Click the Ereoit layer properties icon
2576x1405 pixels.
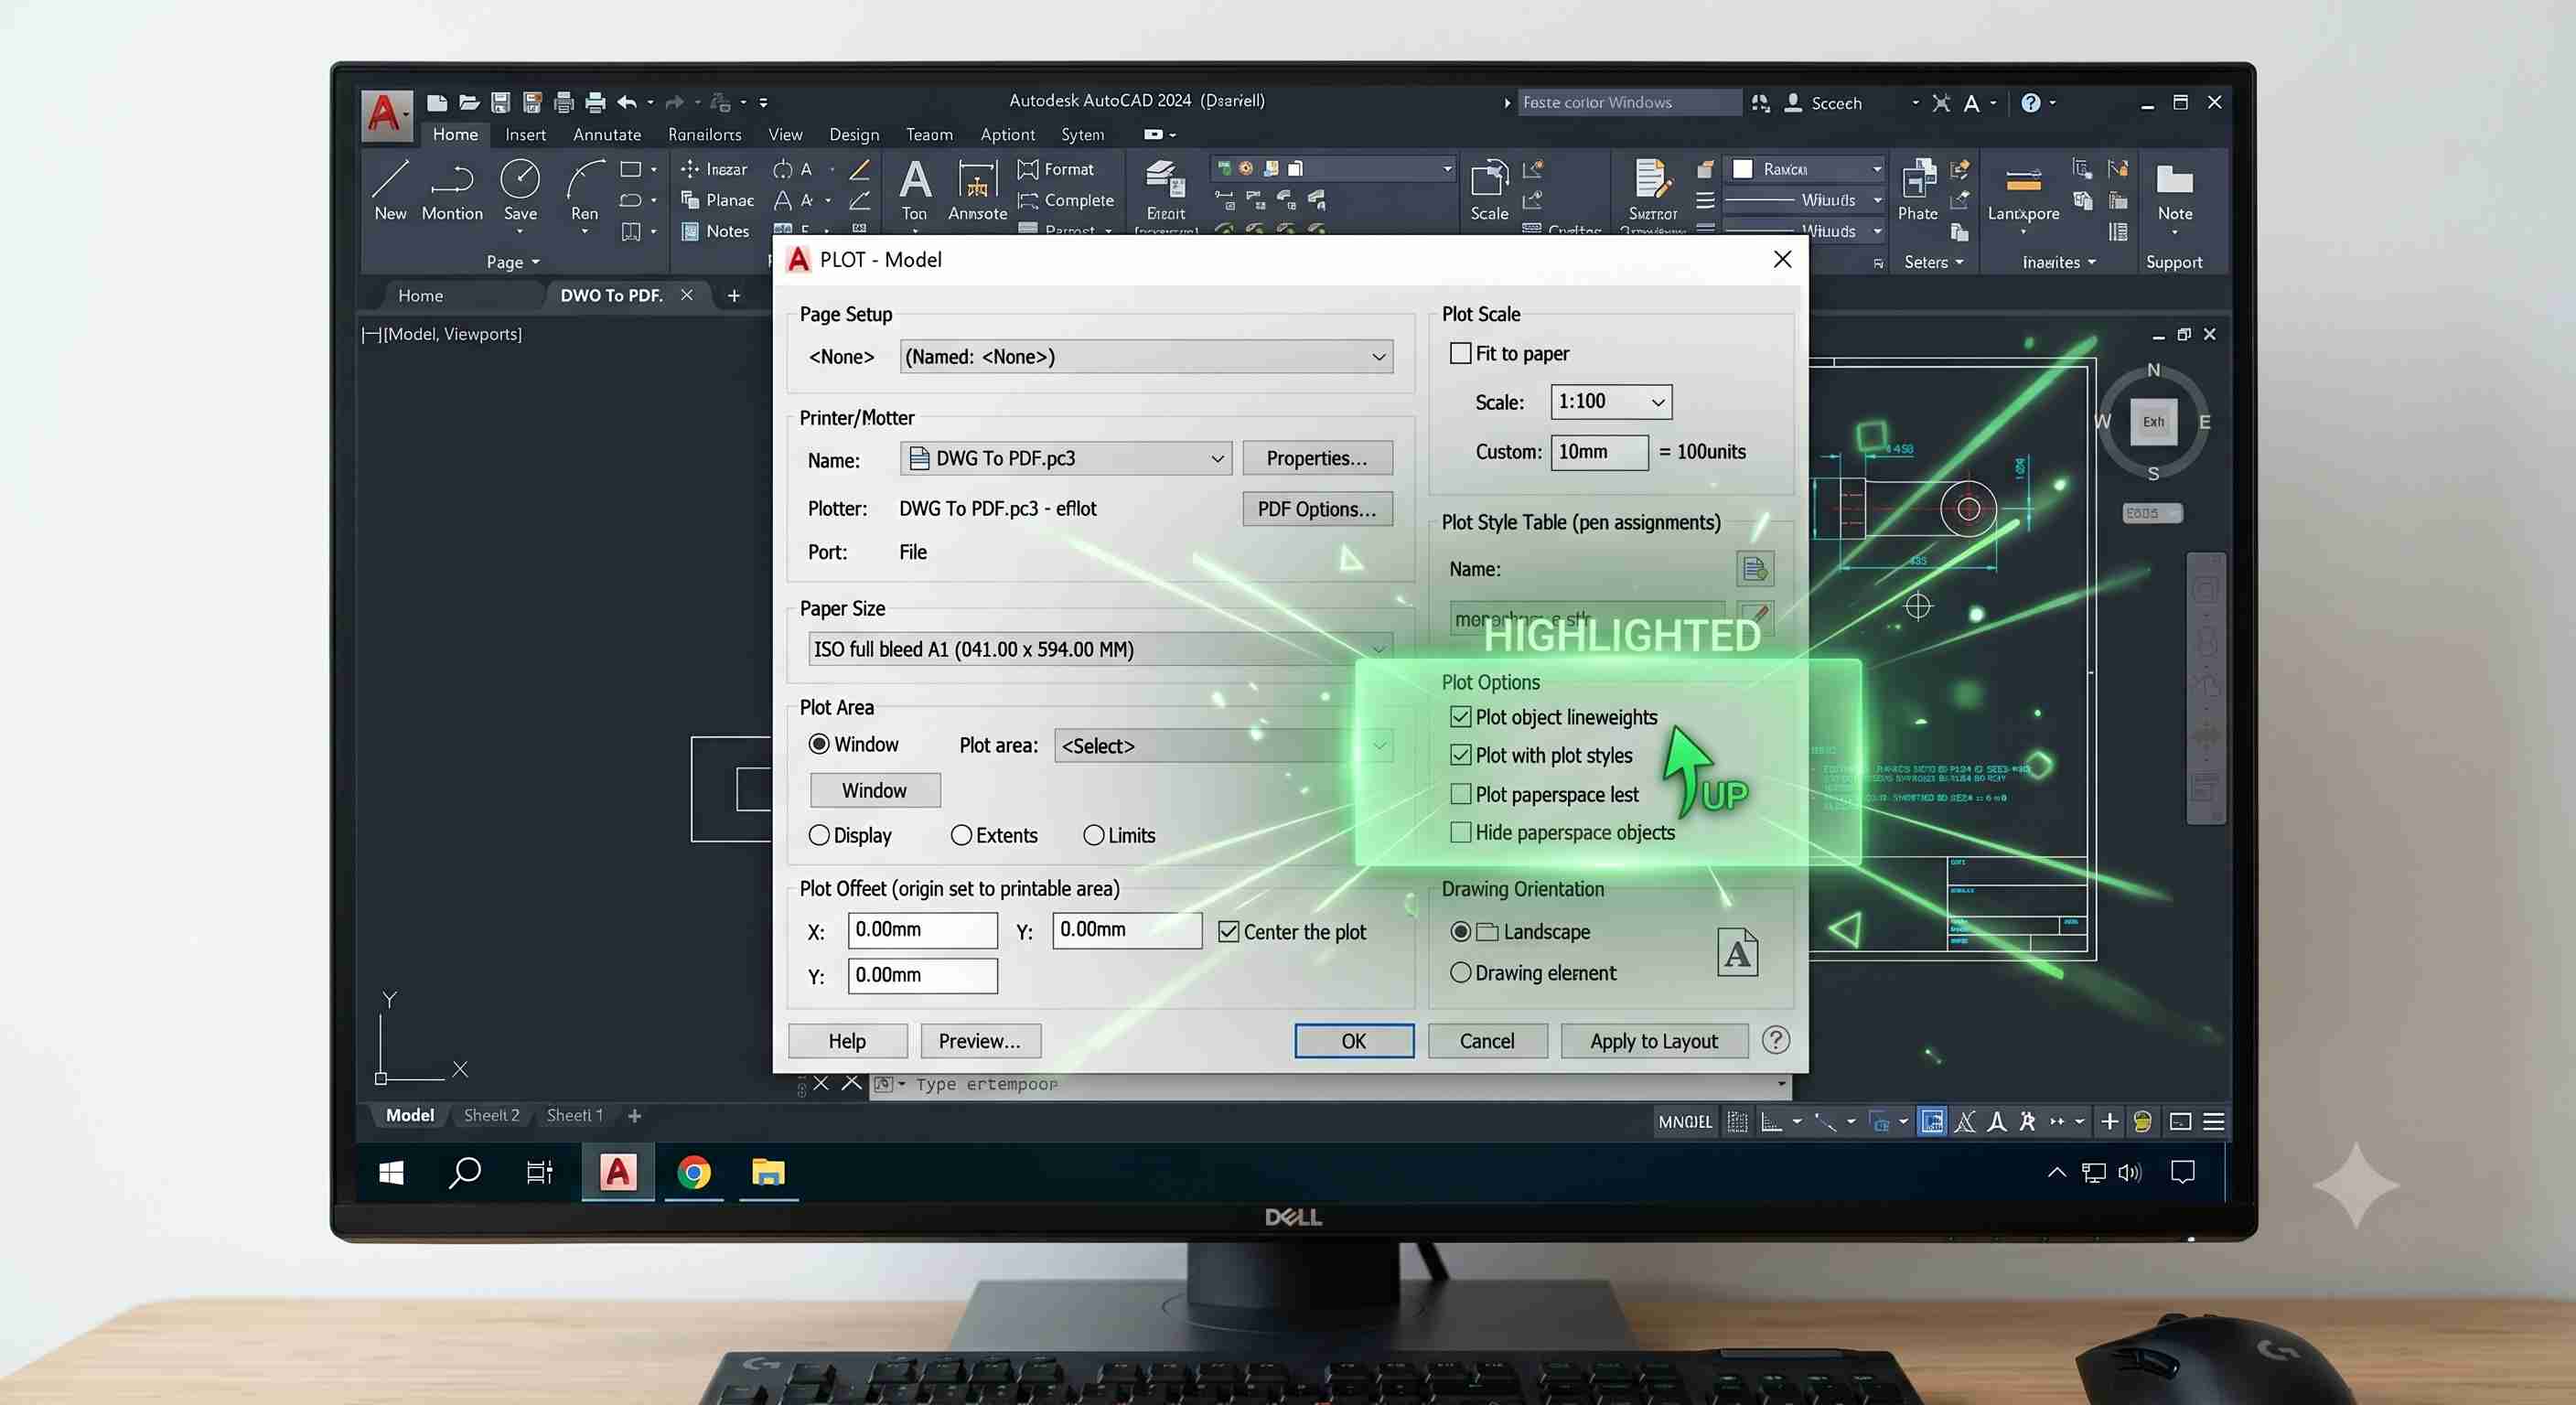tap(1165, 190)
